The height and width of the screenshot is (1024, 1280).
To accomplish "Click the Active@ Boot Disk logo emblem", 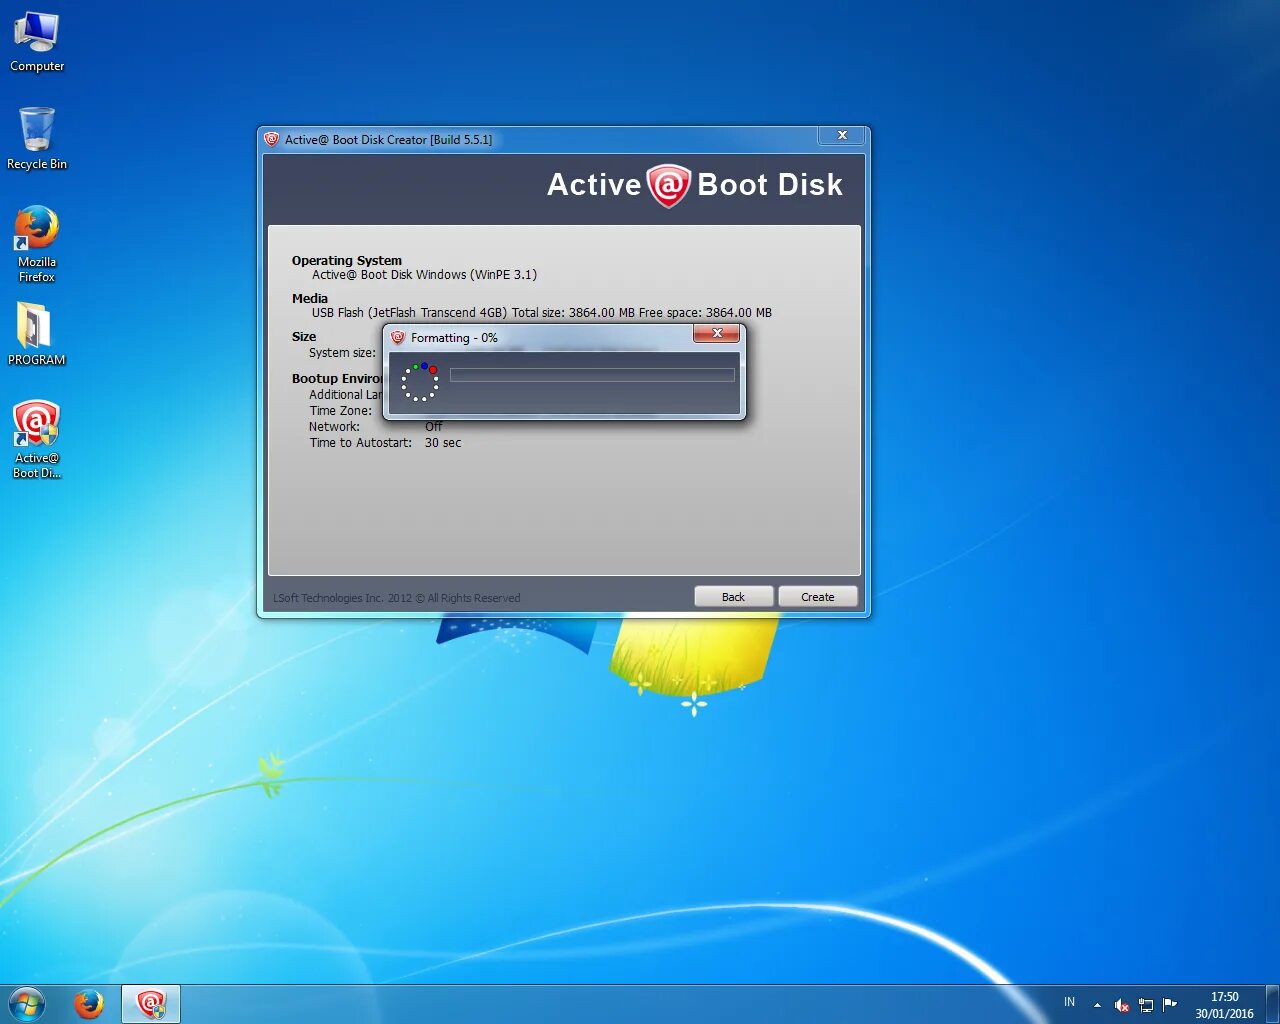I will coord(669,185).
